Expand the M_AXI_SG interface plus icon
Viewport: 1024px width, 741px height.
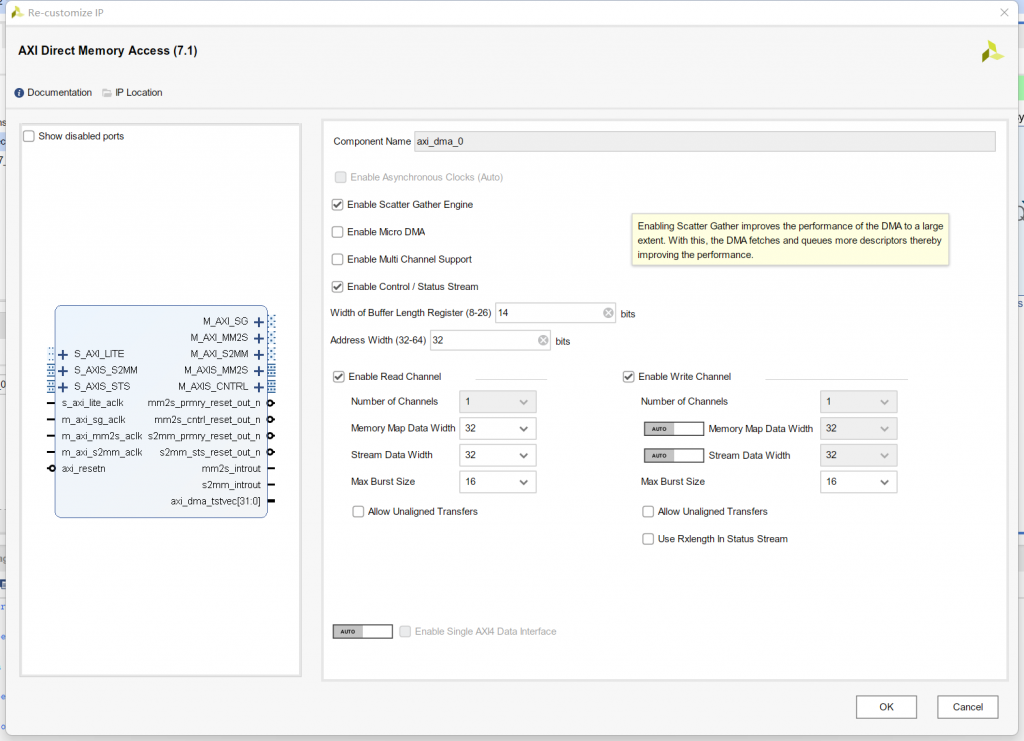(259, 322)
